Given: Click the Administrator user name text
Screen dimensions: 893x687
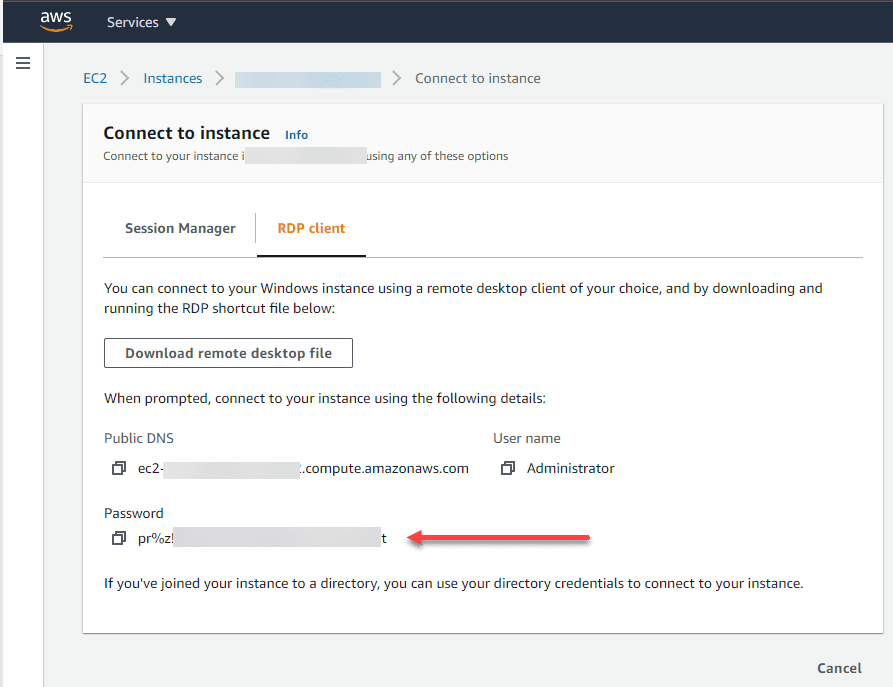Looking at the screenshot, I should [x=570, y=468].
